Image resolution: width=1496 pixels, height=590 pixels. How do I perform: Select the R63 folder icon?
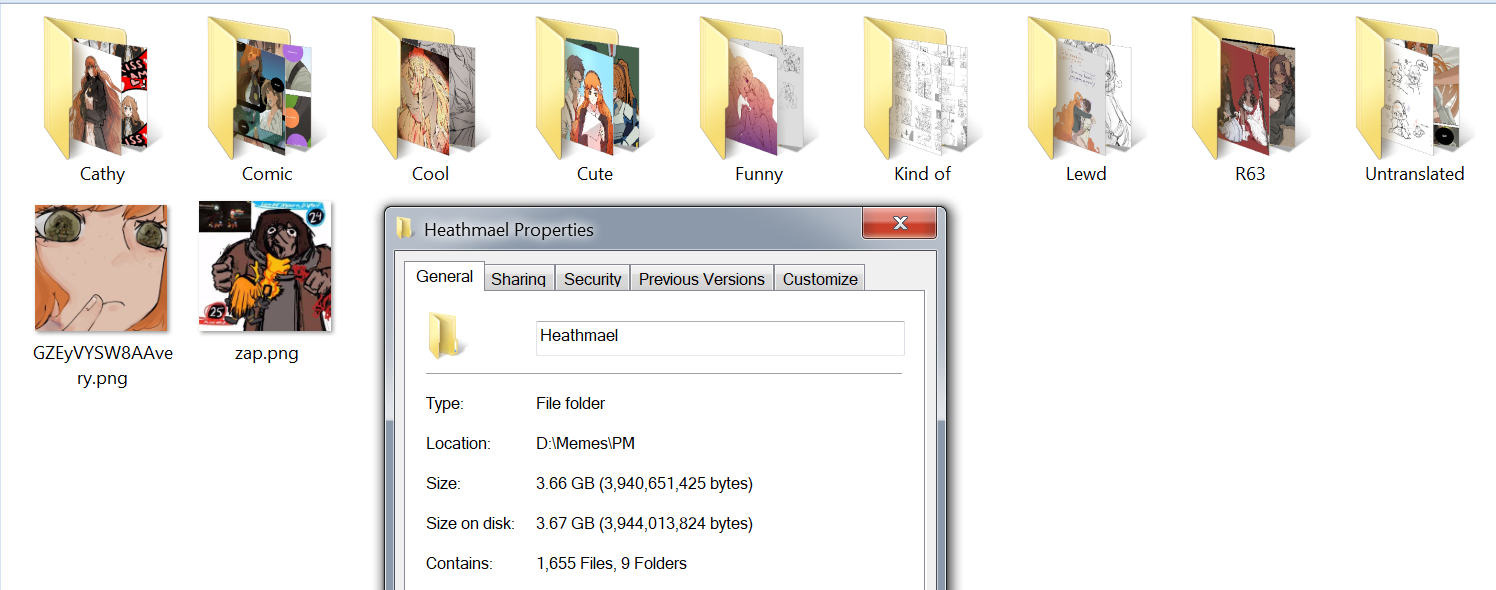(1246, 87)
